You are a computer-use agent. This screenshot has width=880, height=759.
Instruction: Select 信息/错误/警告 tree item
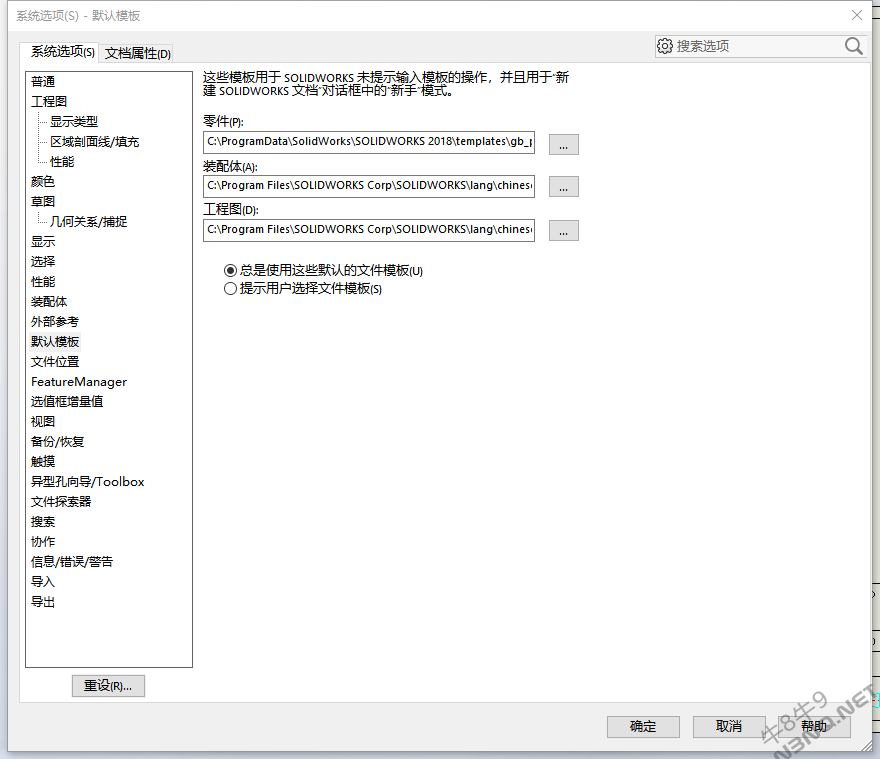click(72, 562)
